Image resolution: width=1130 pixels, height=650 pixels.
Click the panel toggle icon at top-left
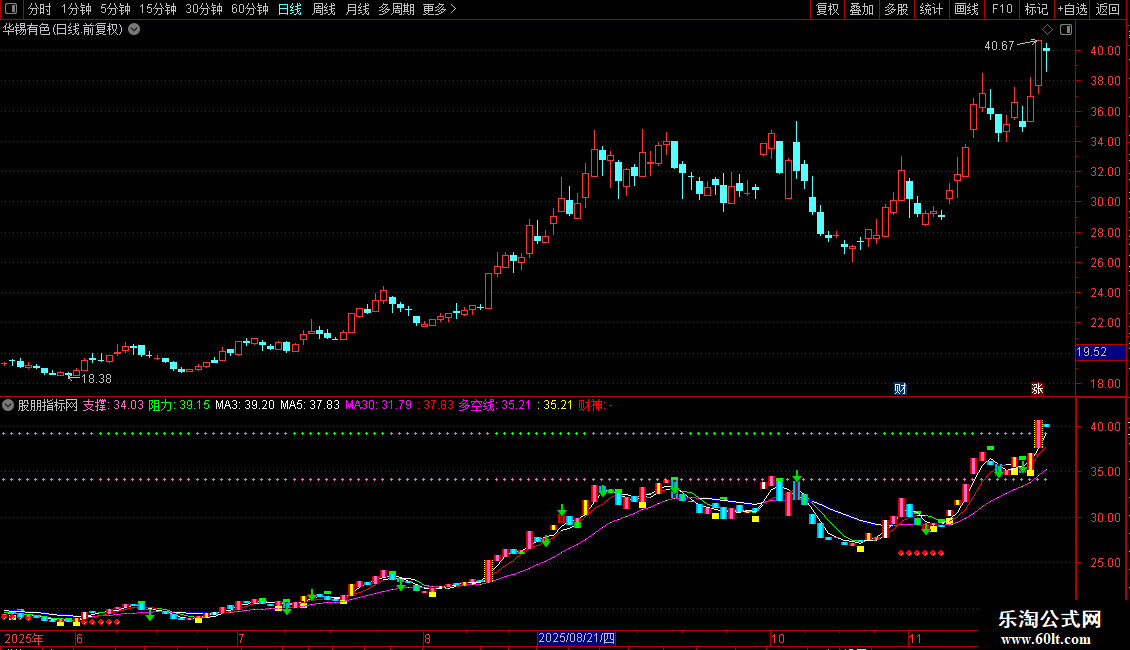pyautogui.click(x=11, y=9)
